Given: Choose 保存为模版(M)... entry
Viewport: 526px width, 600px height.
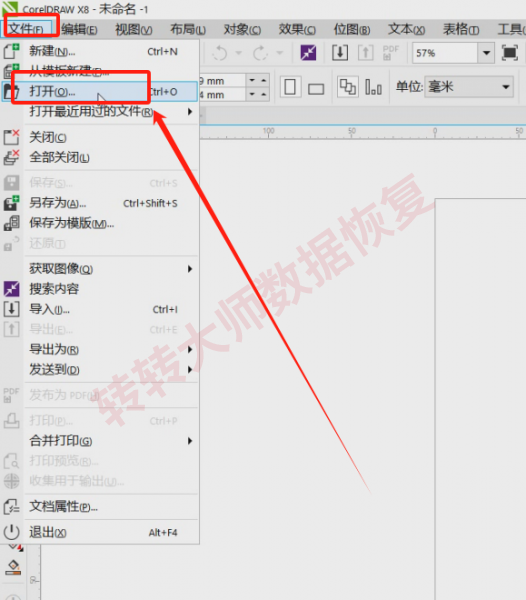Looking at the screenshot, I should click(x=99, y=223).
